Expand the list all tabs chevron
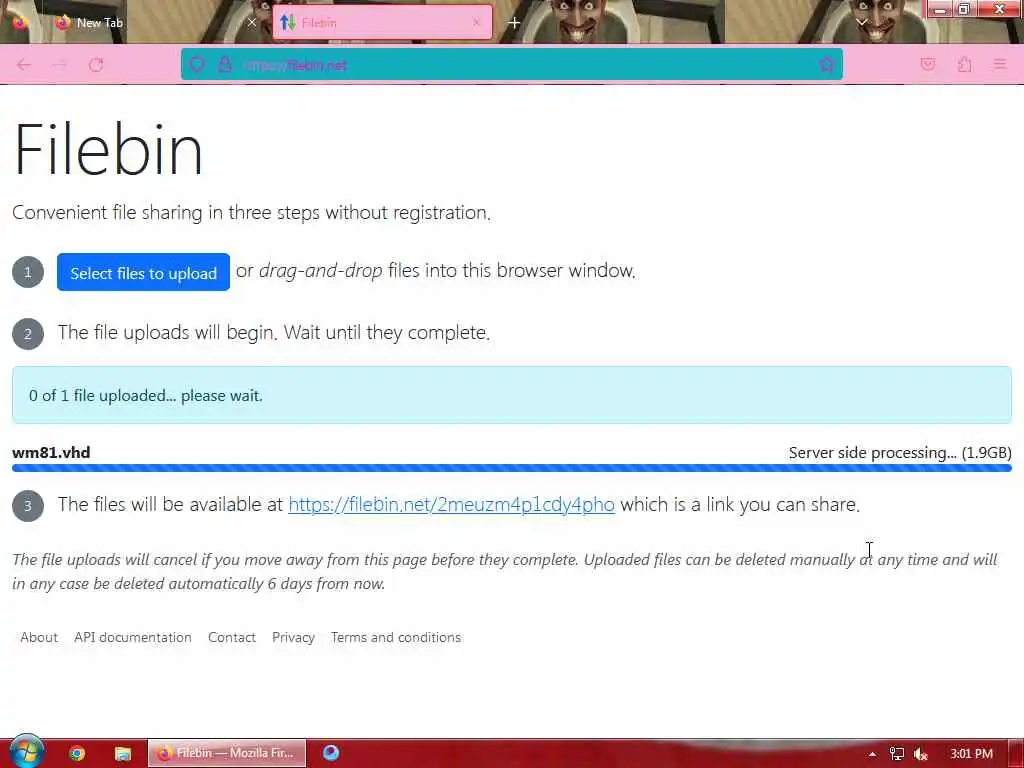Image resolution: width=1024 pixels, height=768 pixels. (861, 22)
